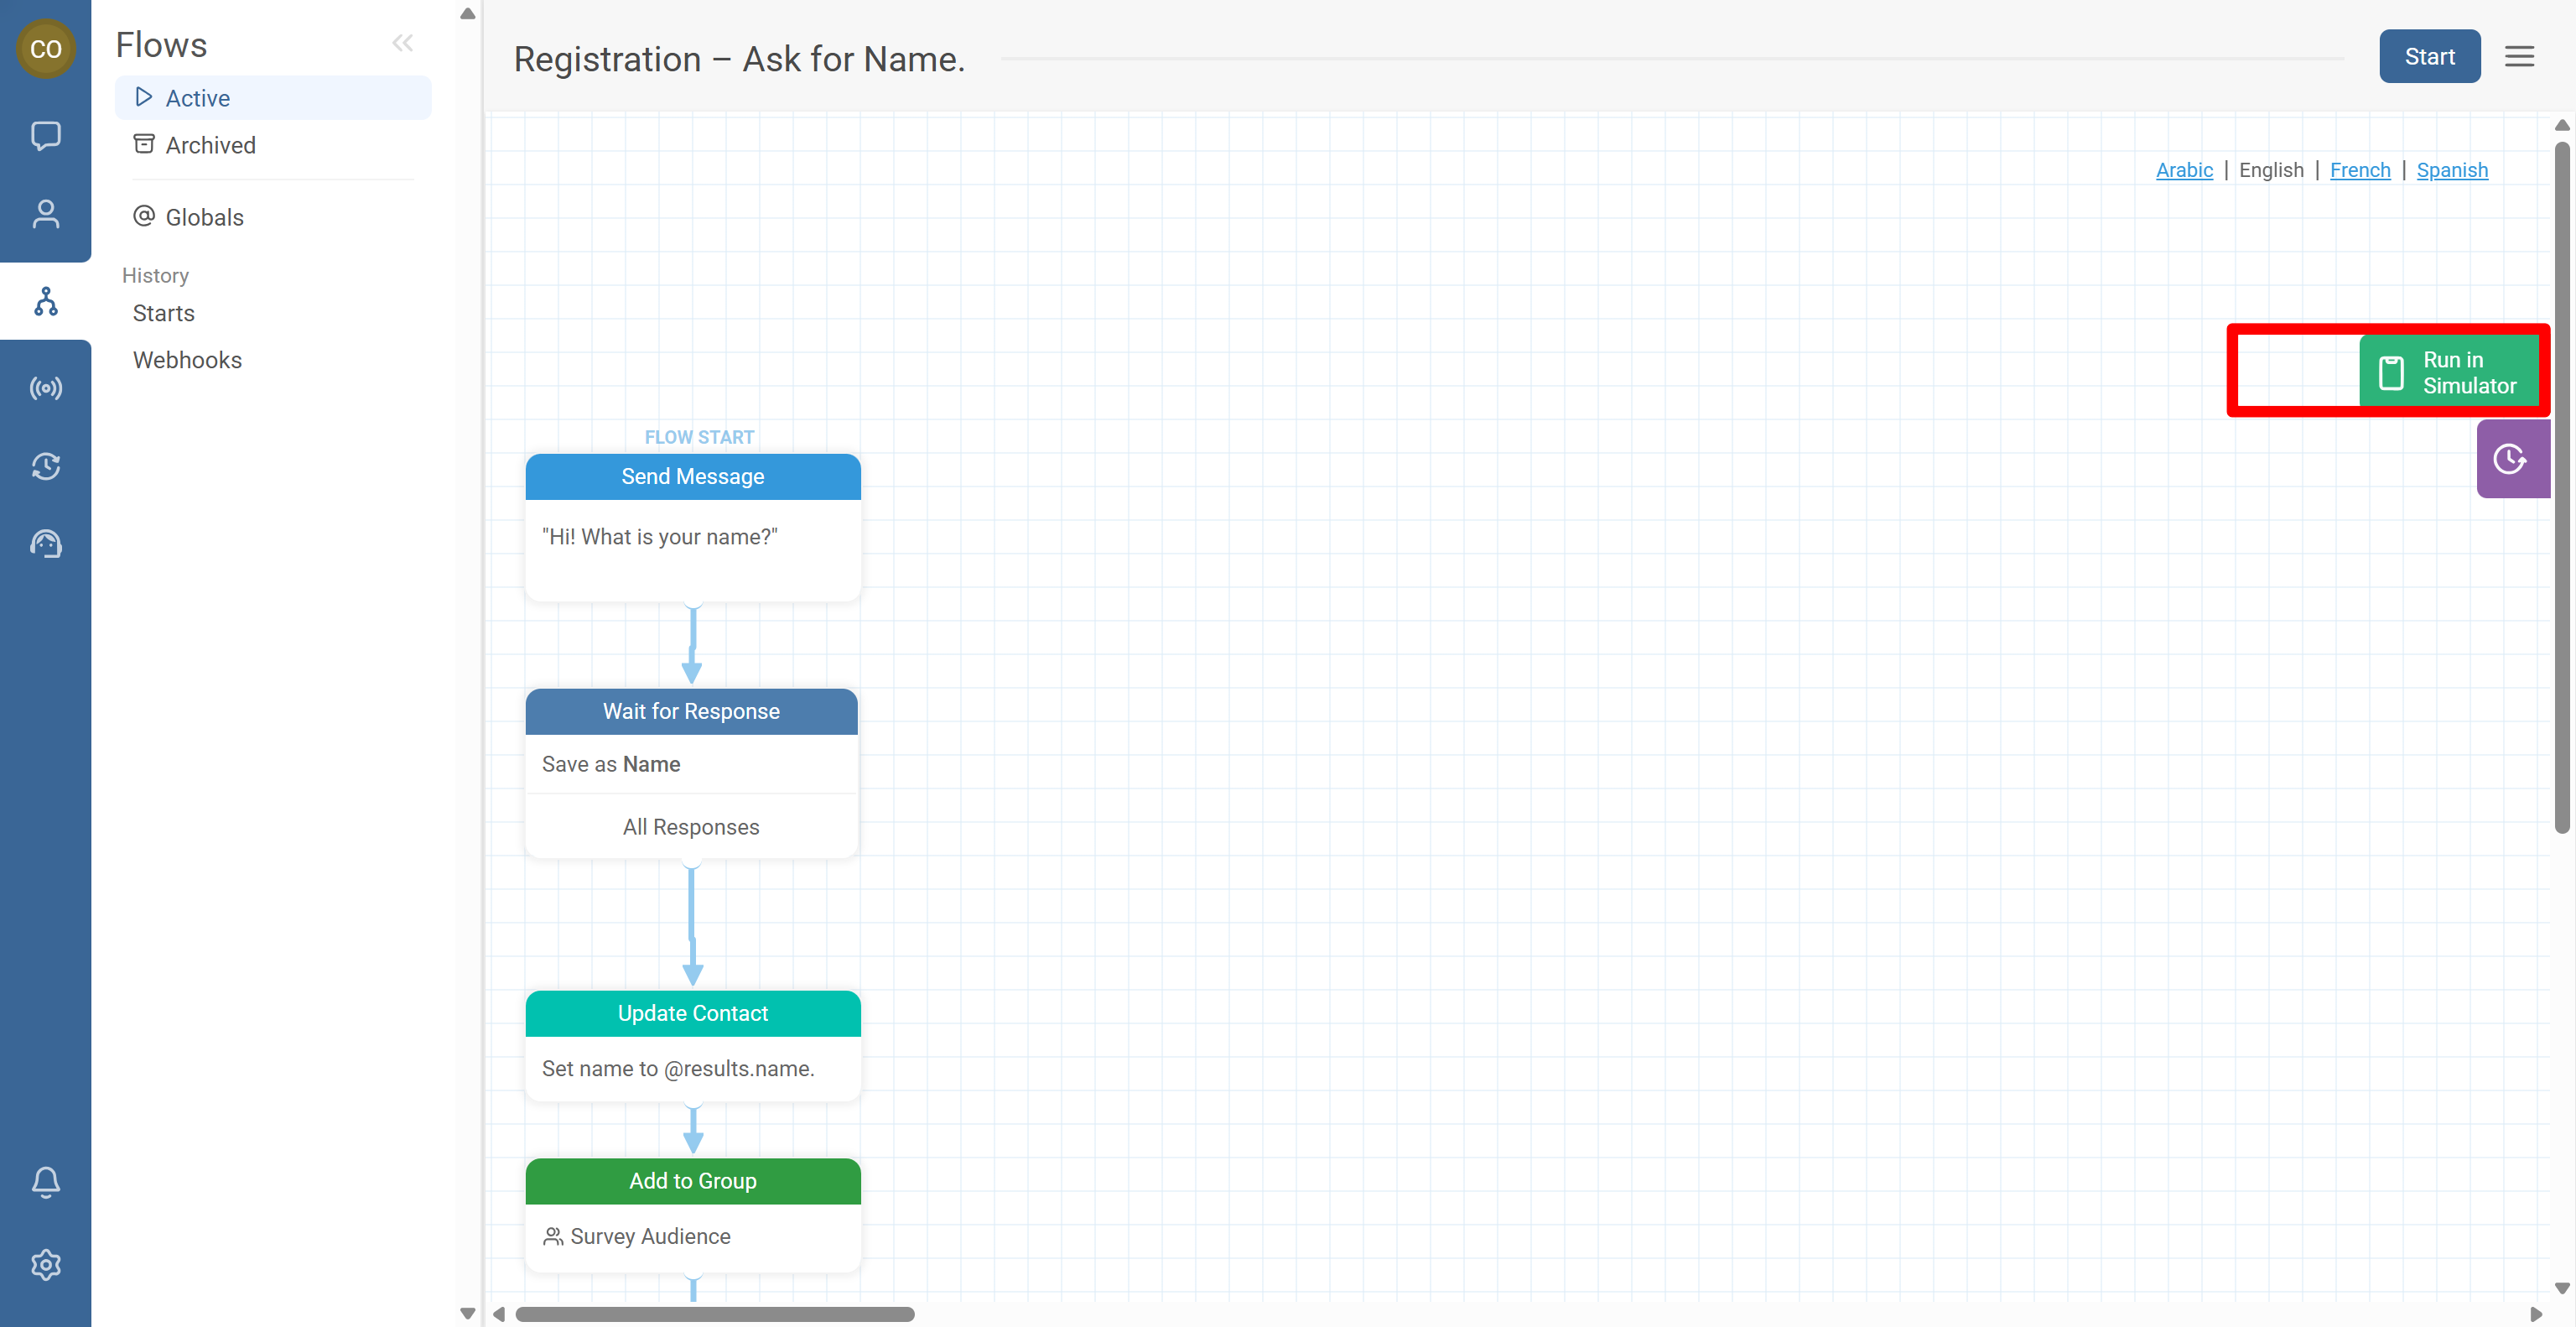Click Run in Simulator button
Screen dimensions: 2576x1327
point(2448,372)
